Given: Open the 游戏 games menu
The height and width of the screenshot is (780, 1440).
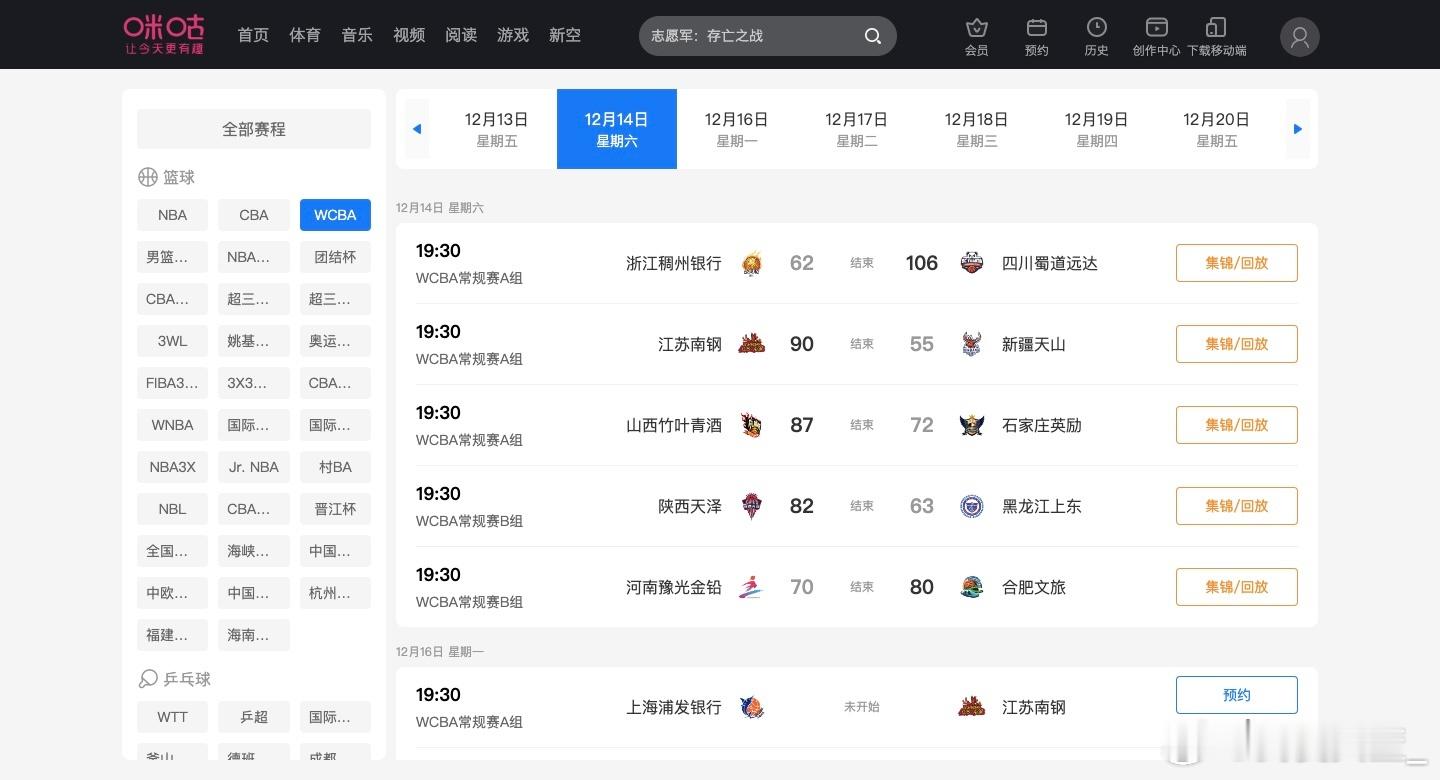Looking at the screenshot, I should 513,35.
